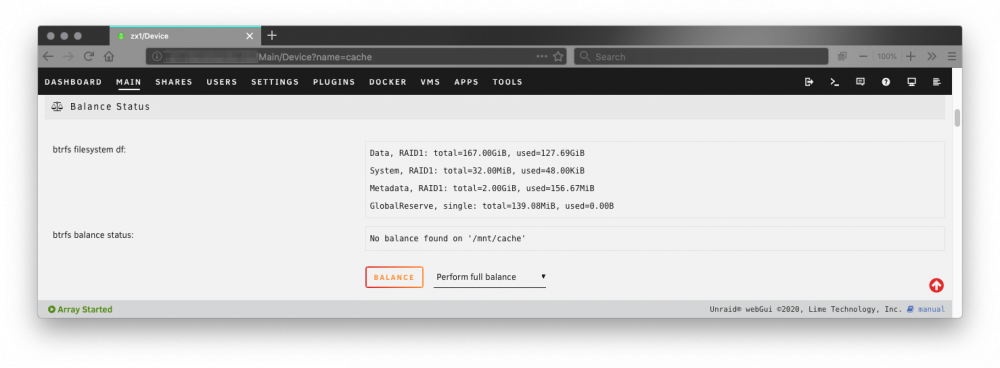The image size is (1000, 368).
Task: Click the browser Search field
Action: pos(701,57)
